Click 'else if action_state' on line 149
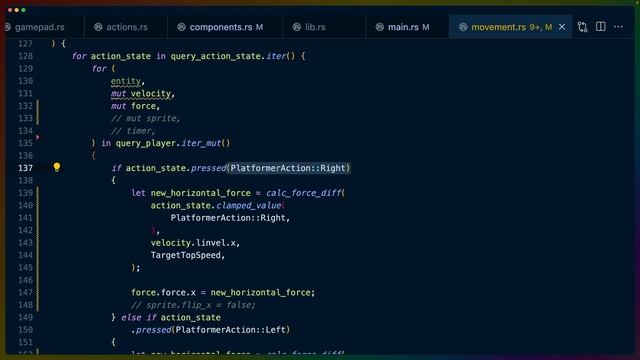Screen dimensions: 640x360 pyautogui.click(x=171, y=317)
